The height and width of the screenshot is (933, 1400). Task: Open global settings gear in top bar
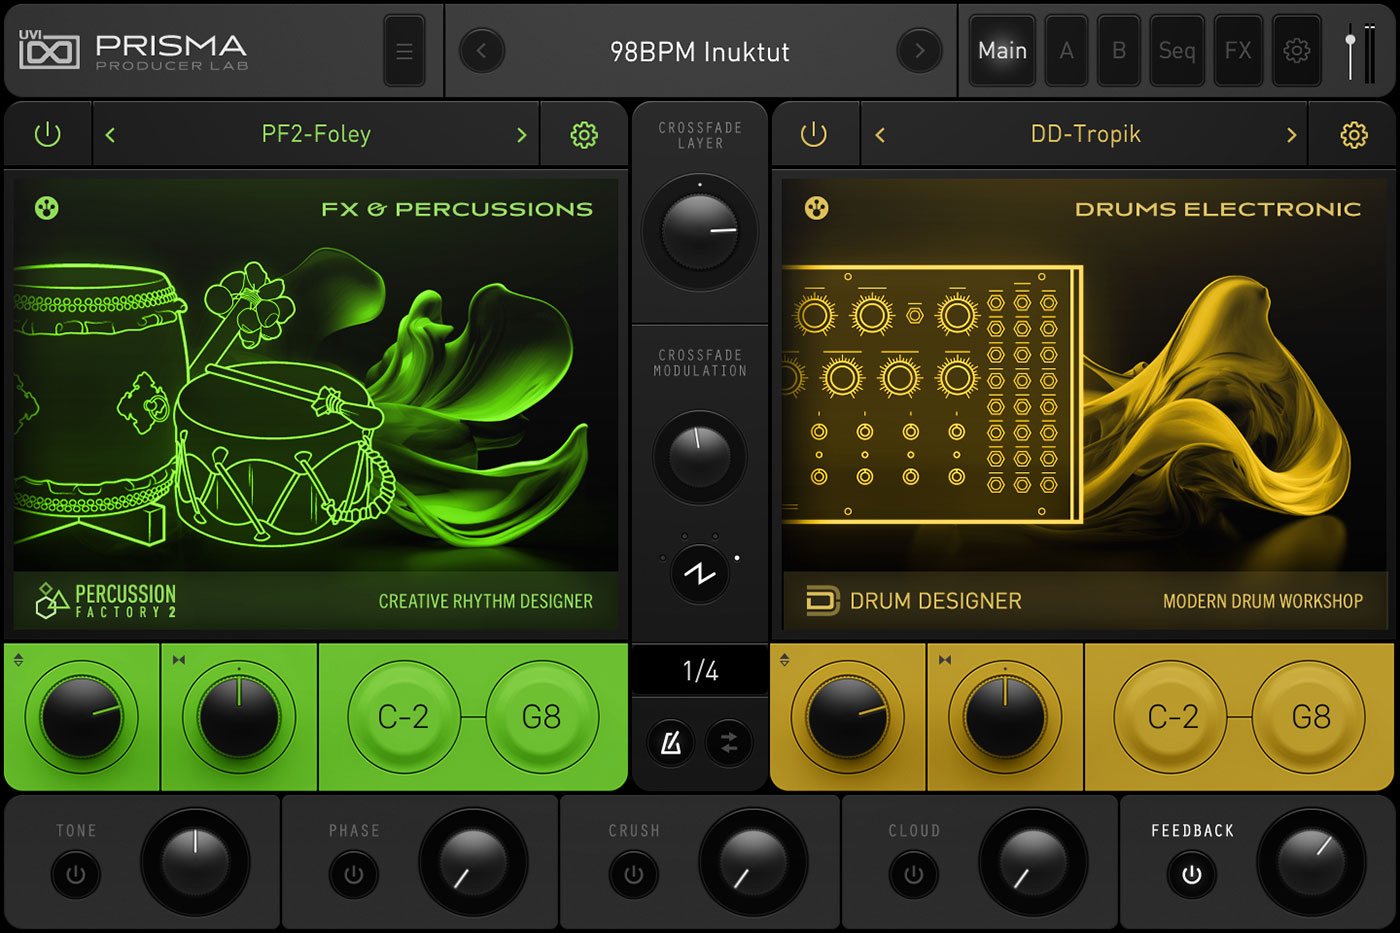point(1296,51)
